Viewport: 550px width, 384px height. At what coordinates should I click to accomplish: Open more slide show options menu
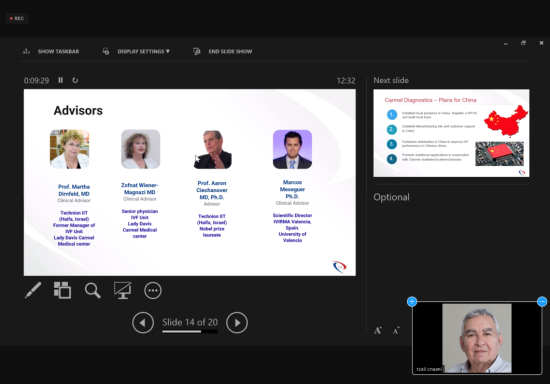153,290
